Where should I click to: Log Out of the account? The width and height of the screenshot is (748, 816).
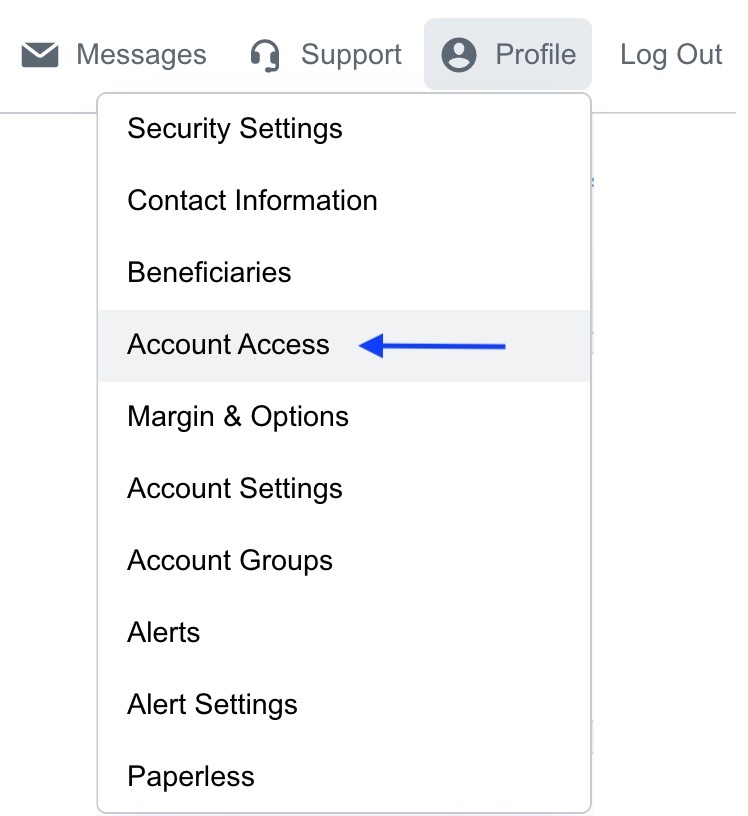point(670,54)
